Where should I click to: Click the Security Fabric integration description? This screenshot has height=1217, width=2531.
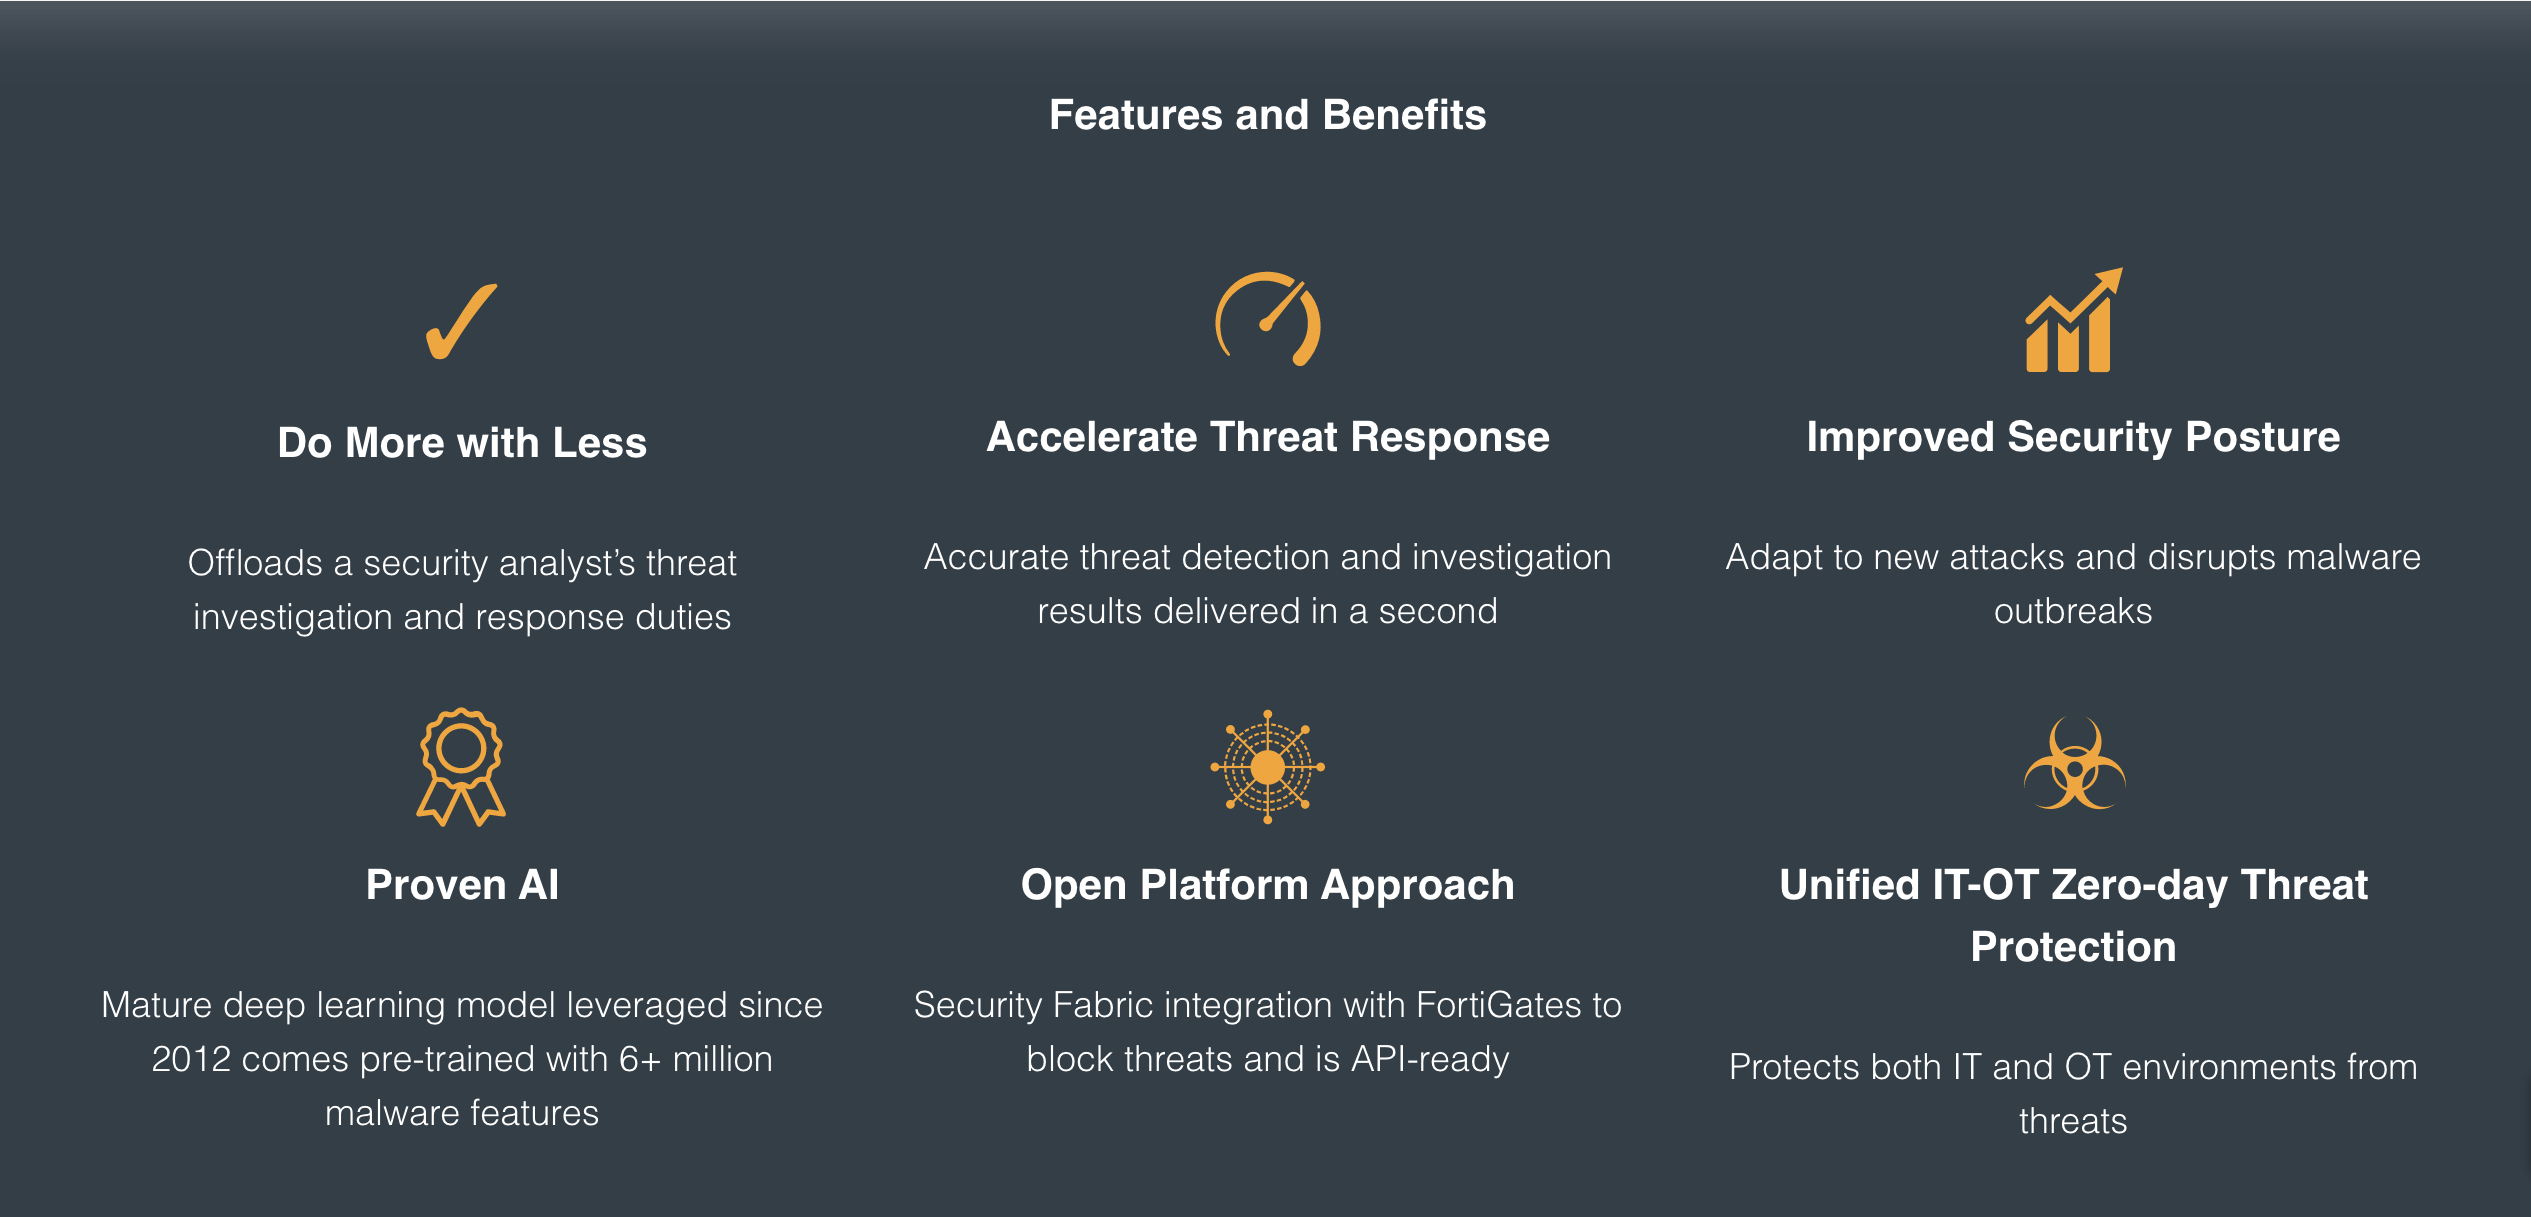point(1267,1031)
